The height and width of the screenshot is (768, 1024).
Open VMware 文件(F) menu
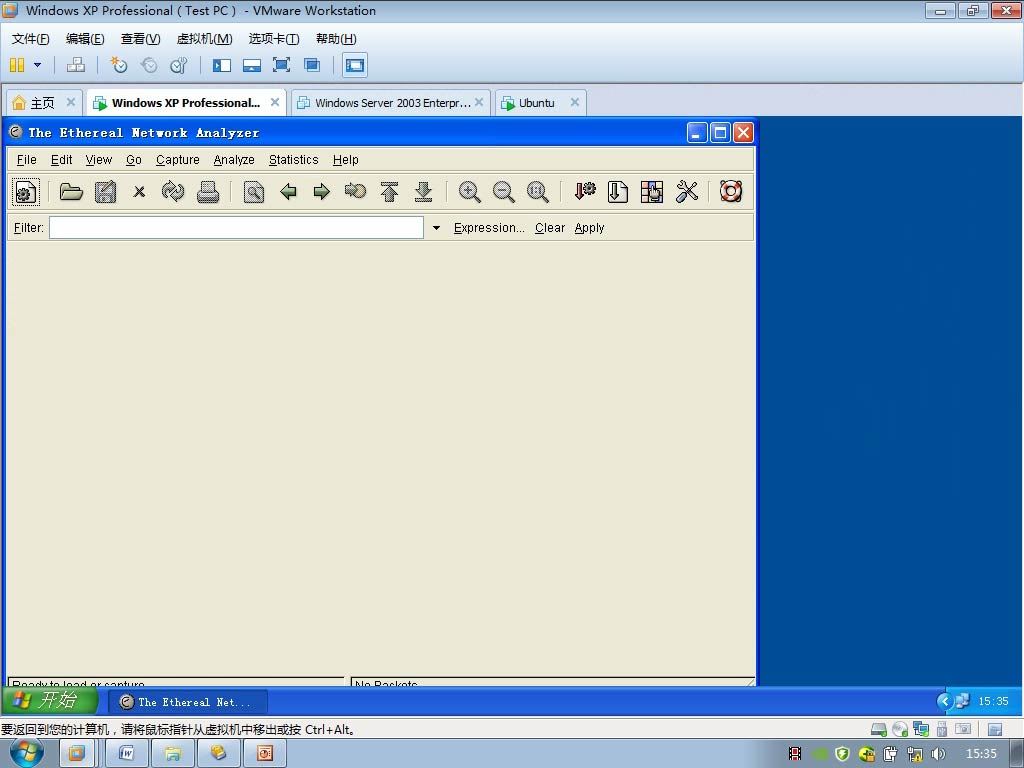pyautogui.click(x=31, y=39)
